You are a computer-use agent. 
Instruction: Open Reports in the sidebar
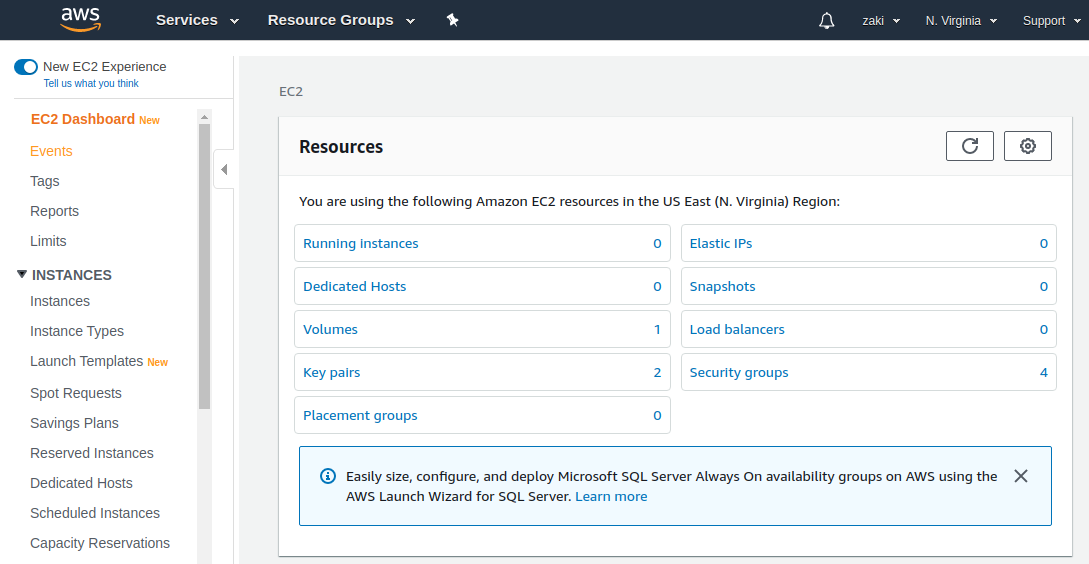click(x=54, y=211)
